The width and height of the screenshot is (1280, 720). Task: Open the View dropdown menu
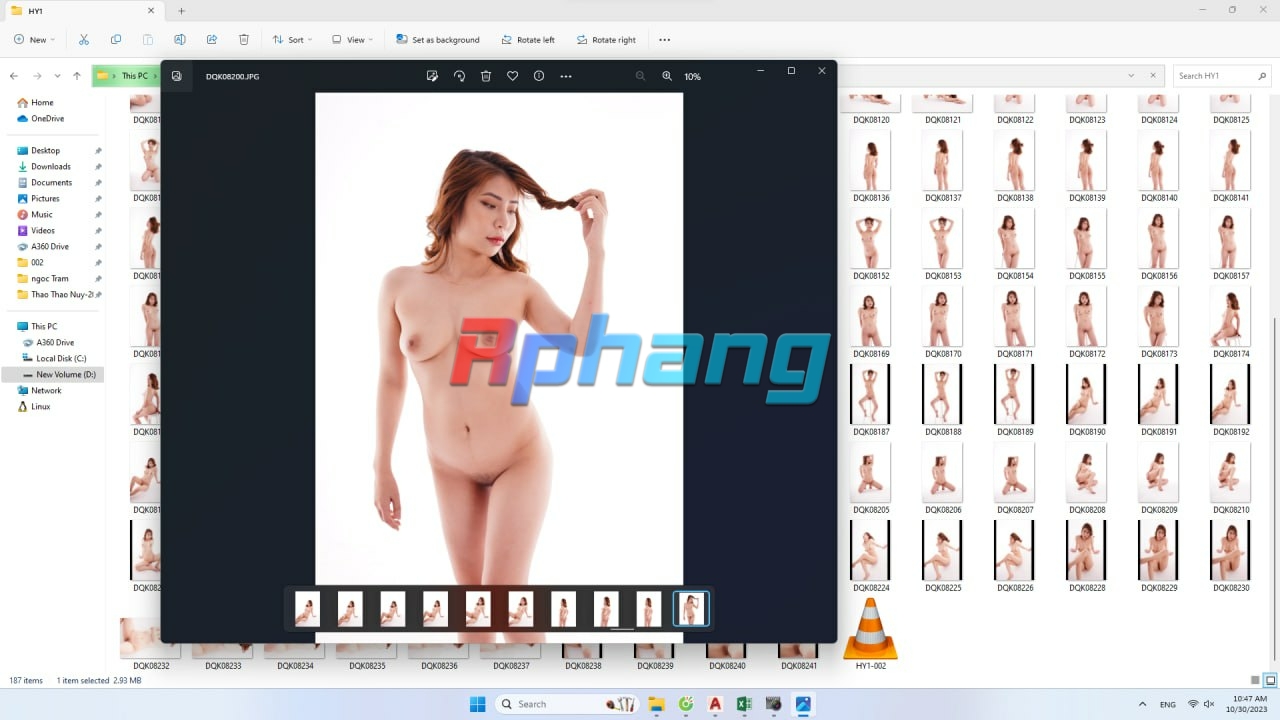(x=352, y=40)
